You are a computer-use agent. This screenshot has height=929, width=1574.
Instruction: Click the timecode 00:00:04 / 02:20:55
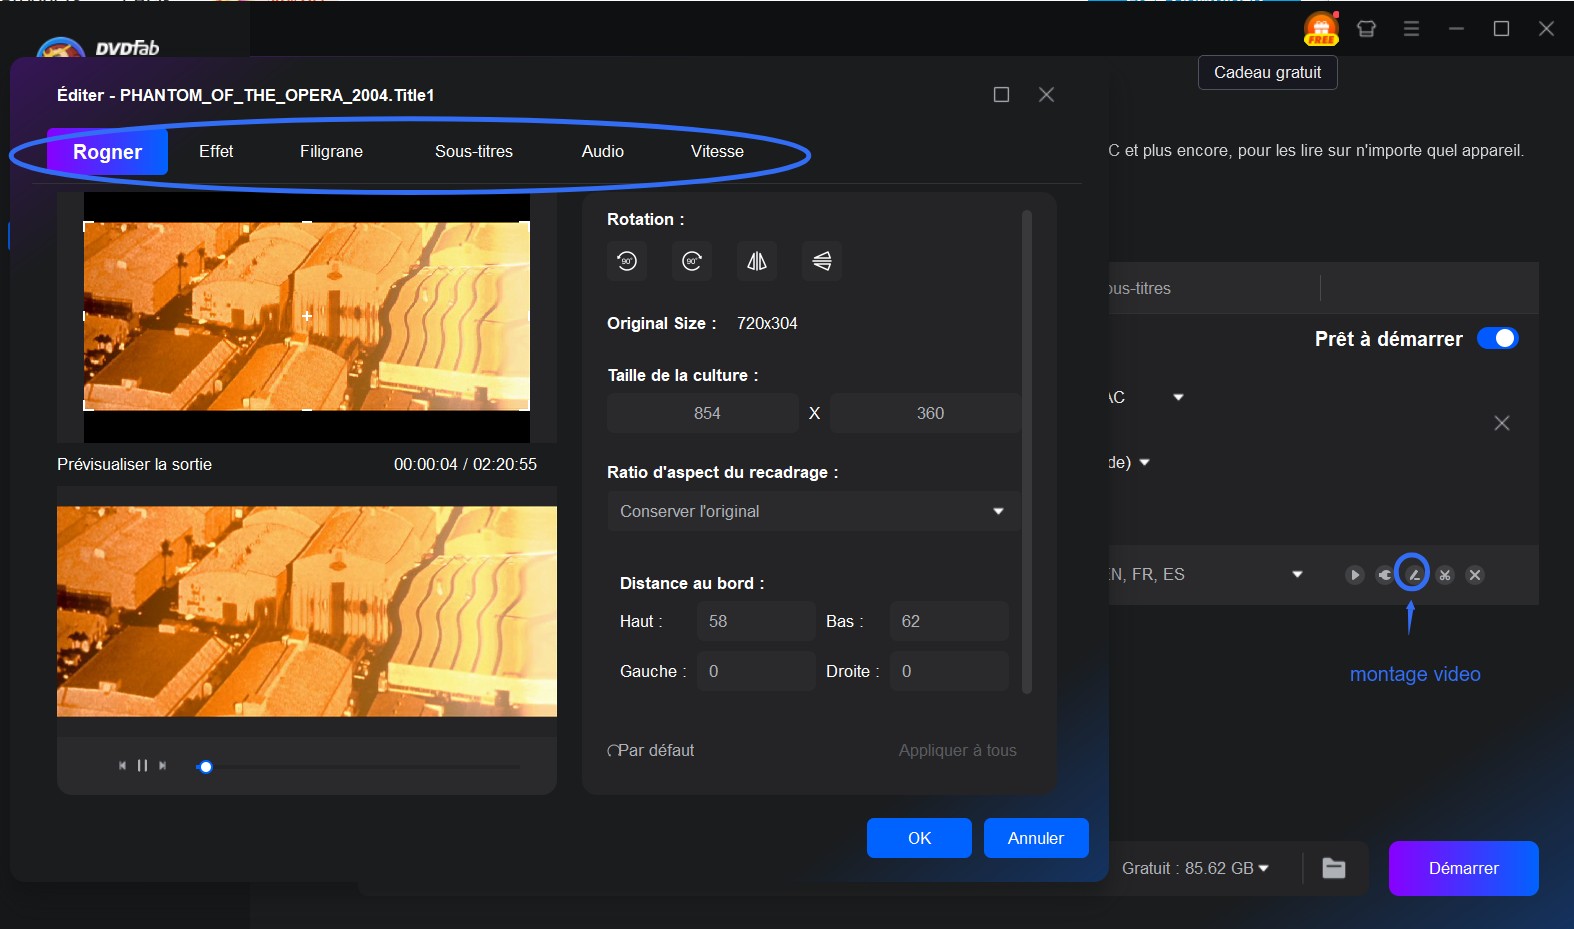pos(465,464)
